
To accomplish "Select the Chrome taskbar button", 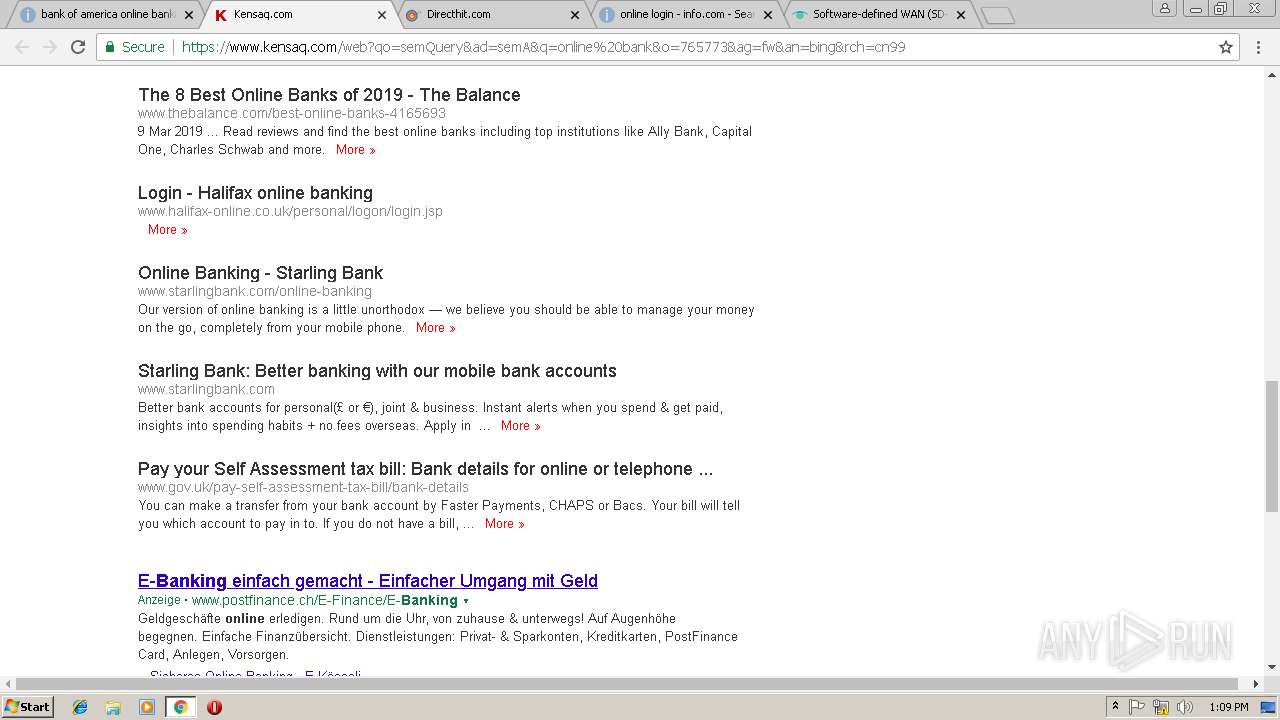I will pos(180,707).
